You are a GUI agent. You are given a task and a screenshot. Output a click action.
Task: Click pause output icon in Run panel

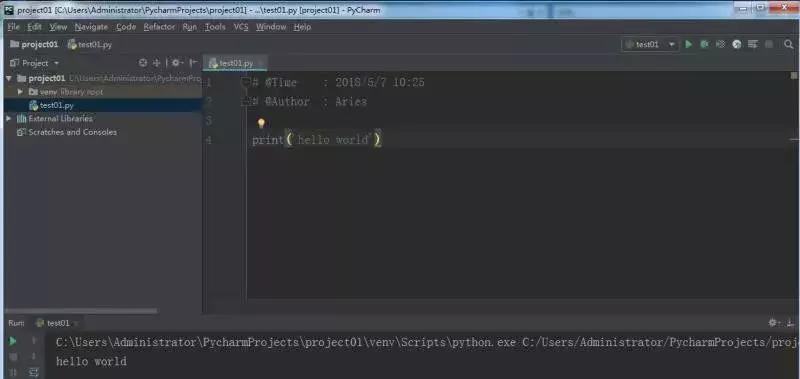point(13,372)
